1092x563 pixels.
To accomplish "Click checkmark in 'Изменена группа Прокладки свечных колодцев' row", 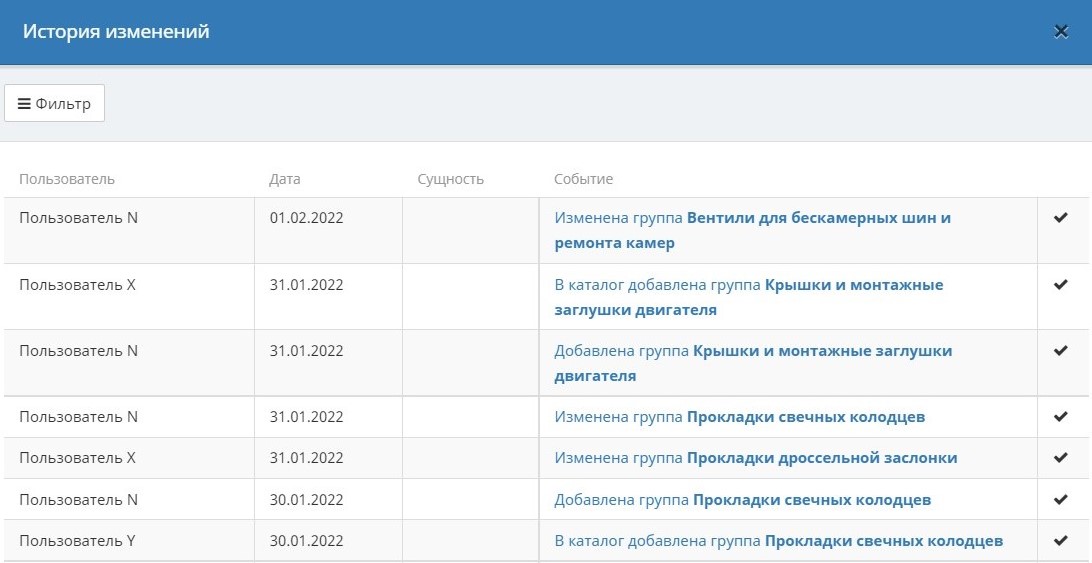I will [1061, 417].
